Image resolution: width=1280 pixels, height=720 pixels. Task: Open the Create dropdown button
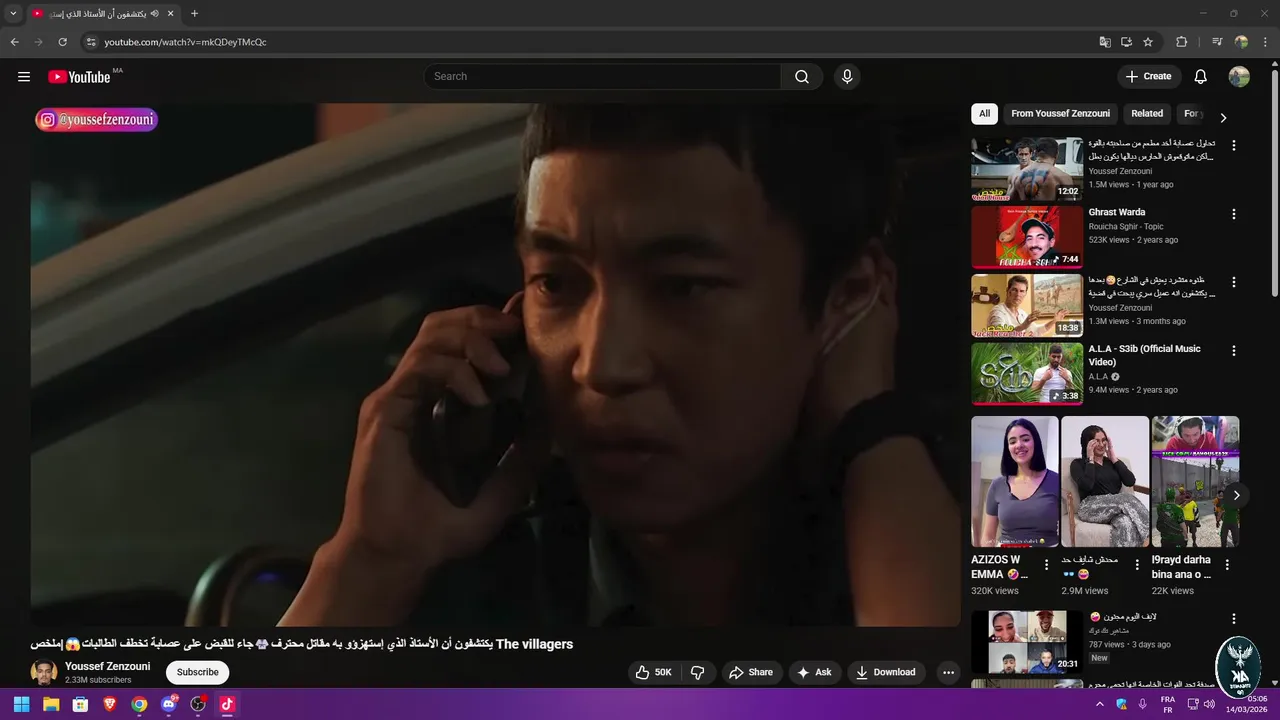point(1148,77)
